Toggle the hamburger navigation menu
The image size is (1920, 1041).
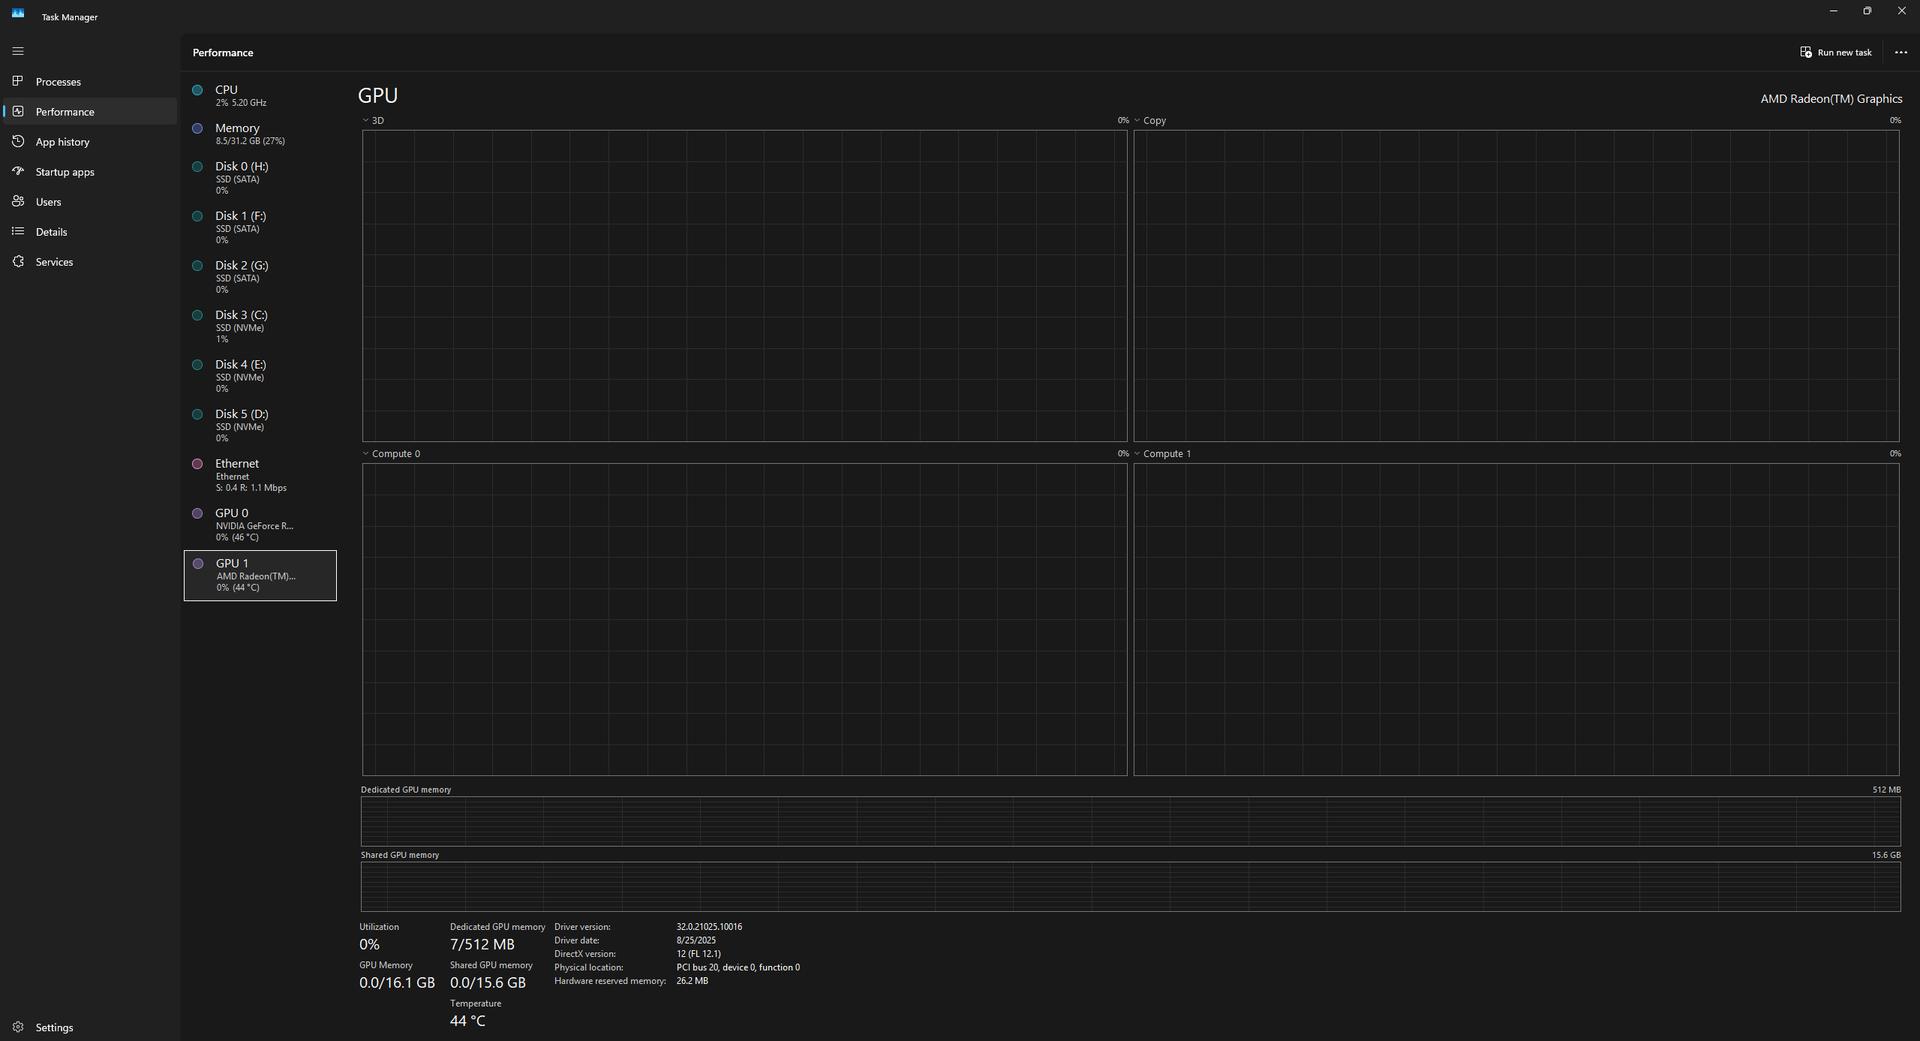point(17,51)
